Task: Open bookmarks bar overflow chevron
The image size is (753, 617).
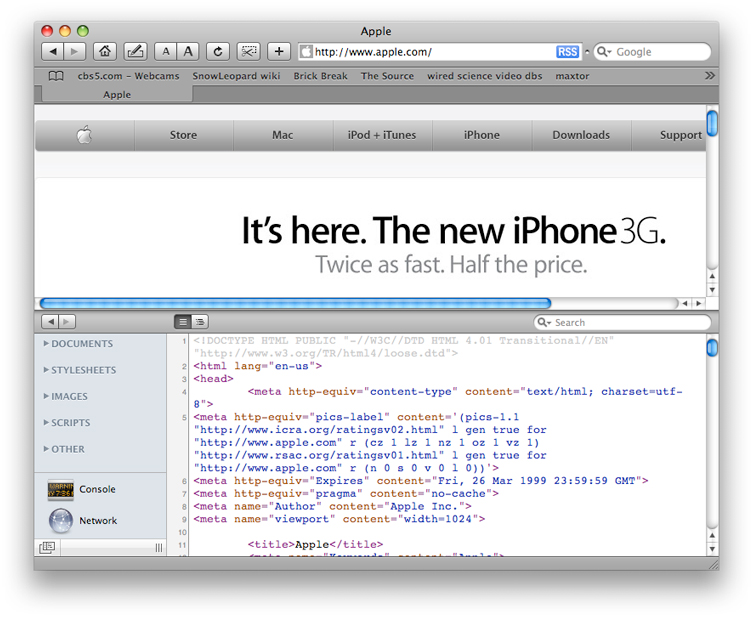Action: 709,76
